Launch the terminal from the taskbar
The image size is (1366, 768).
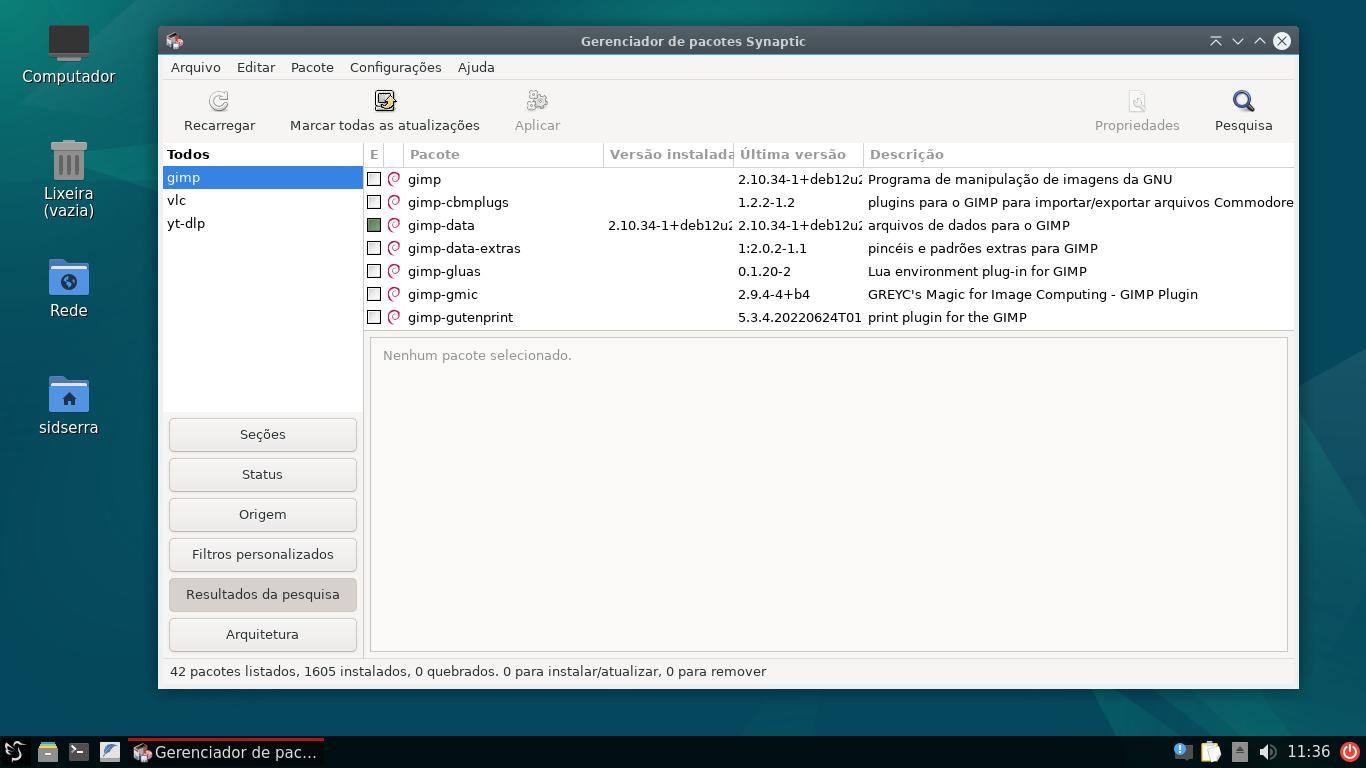pos(79,752)
